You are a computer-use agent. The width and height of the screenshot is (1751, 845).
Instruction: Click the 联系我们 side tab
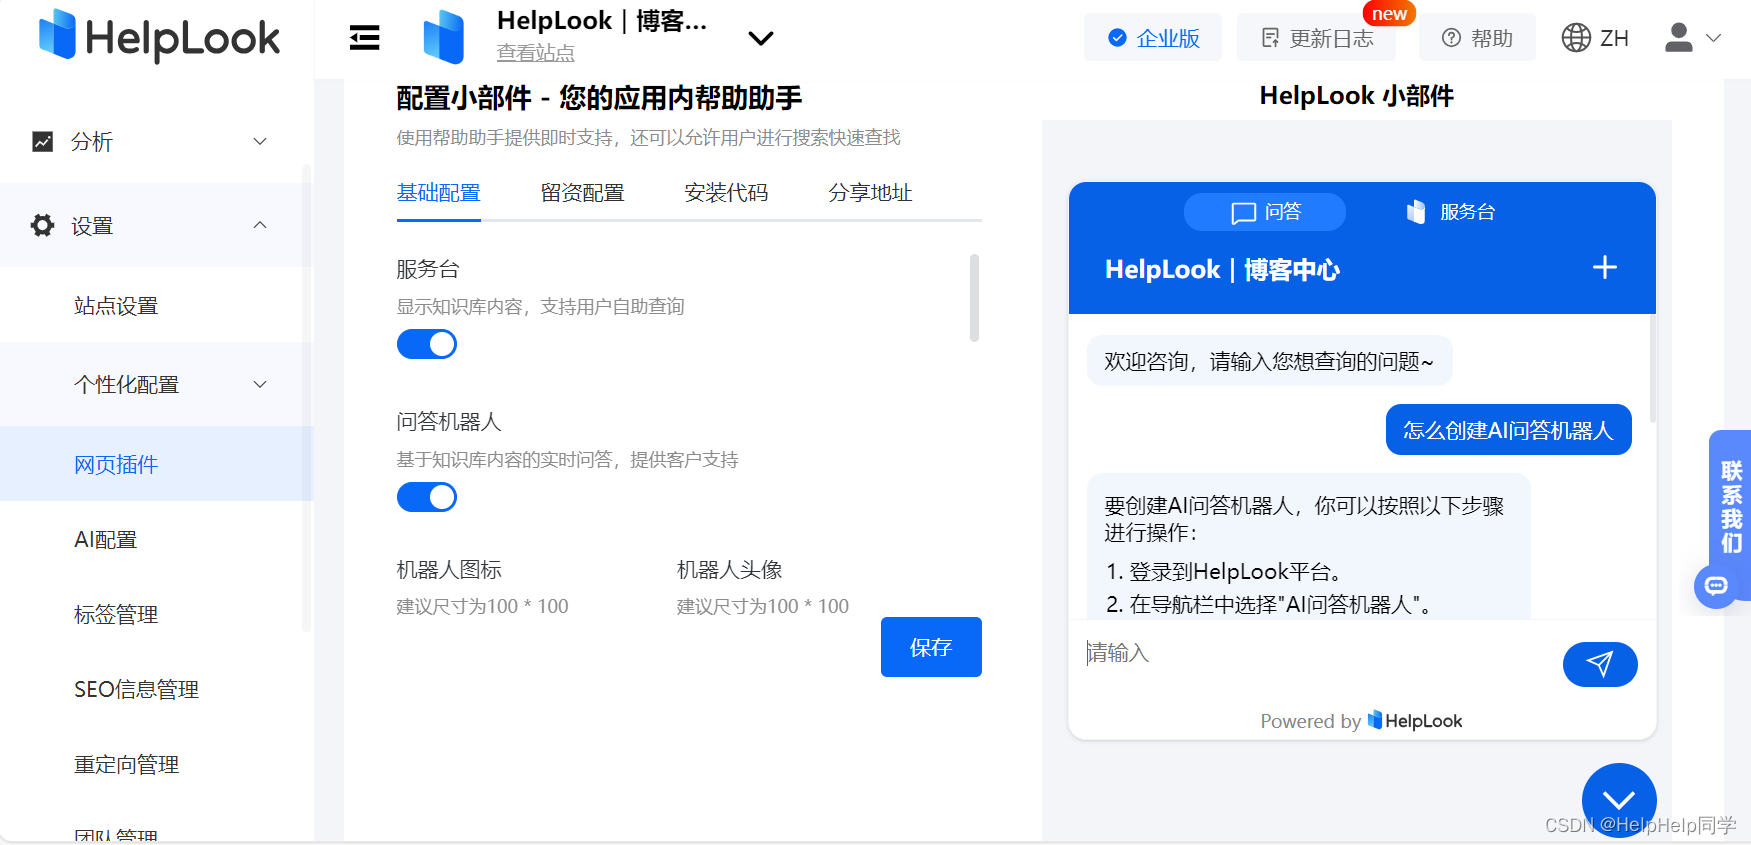pyautogui.click(x=1731, y=508)
